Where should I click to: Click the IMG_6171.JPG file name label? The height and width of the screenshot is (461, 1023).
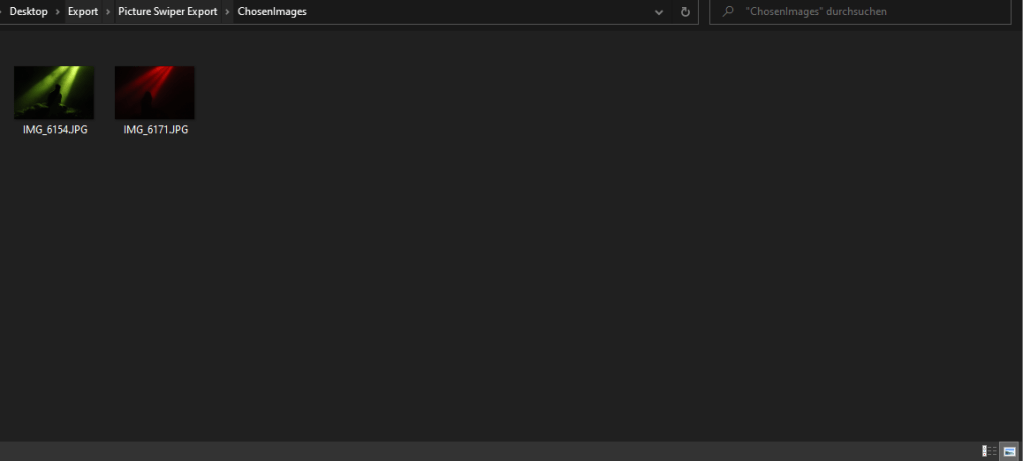pos(156,130)
